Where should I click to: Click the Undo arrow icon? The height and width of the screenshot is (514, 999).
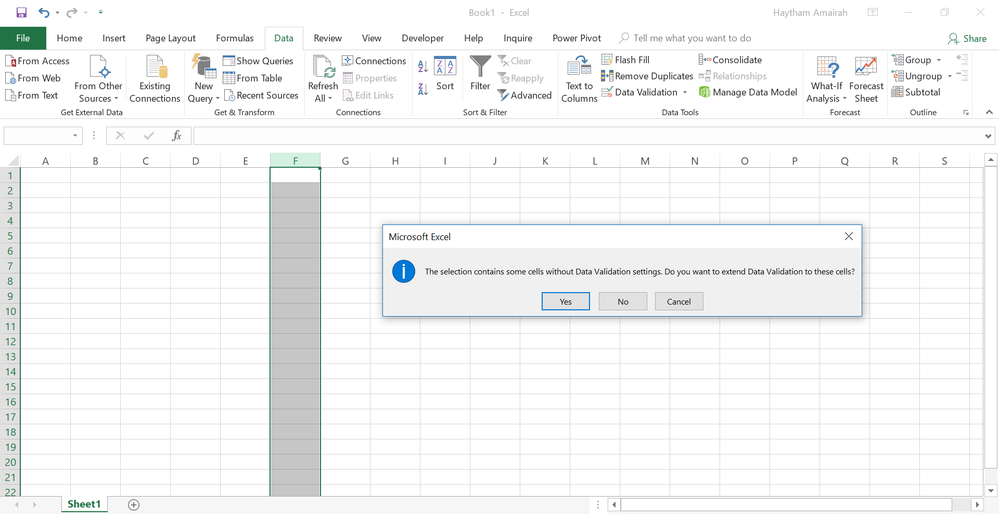pyautogui.click(x=43, y=12)
